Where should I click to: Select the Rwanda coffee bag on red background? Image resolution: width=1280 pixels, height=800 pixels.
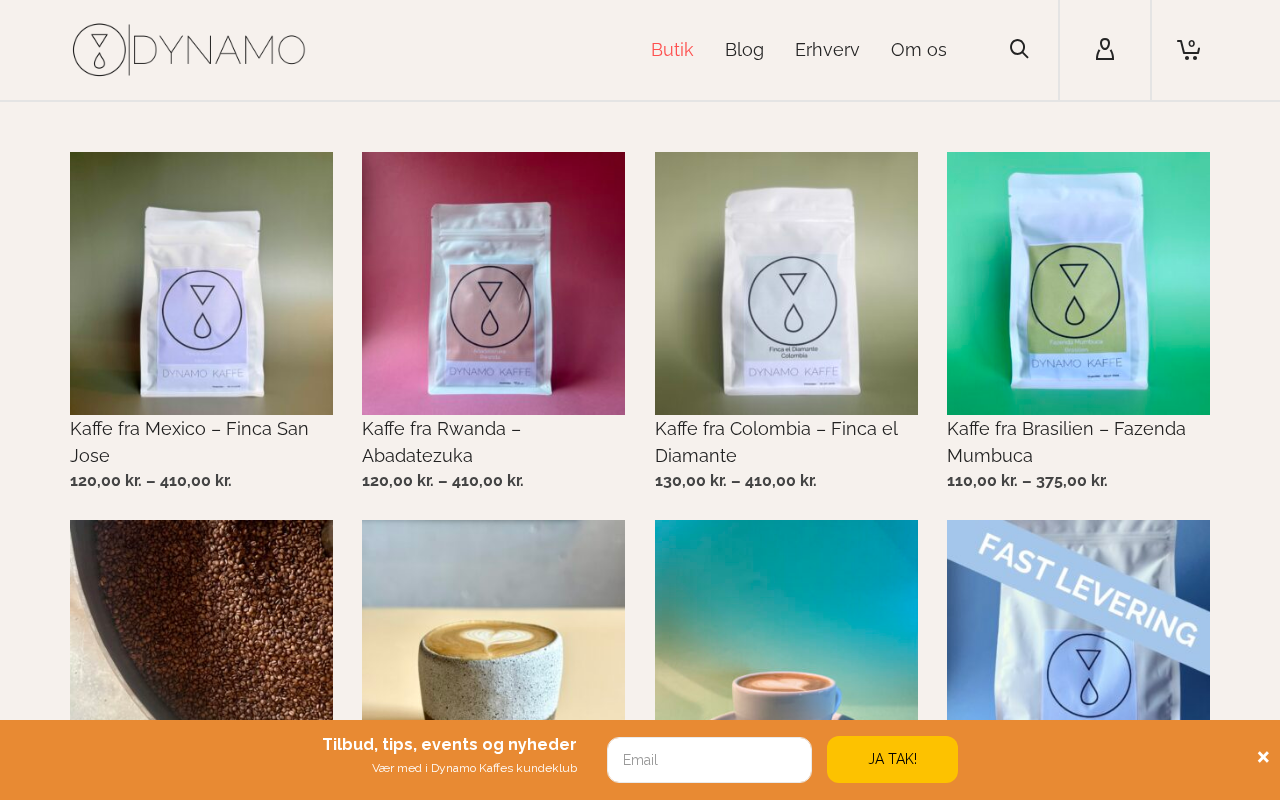click(493, 283)
